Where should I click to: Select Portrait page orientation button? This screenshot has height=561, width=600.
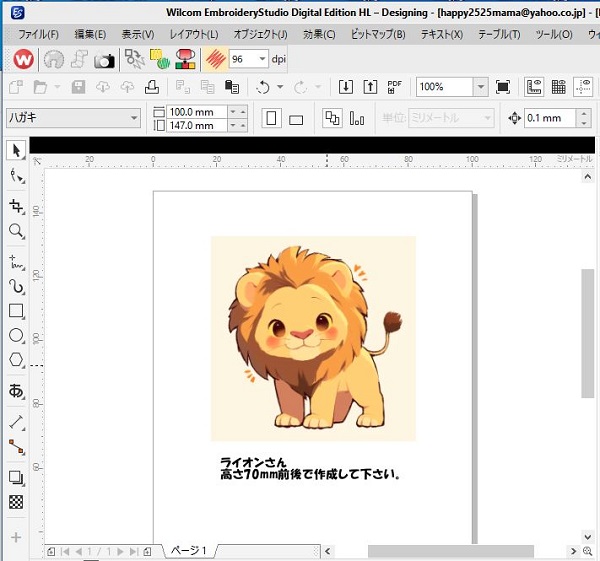pyautogui.click(x=271, y=118)
